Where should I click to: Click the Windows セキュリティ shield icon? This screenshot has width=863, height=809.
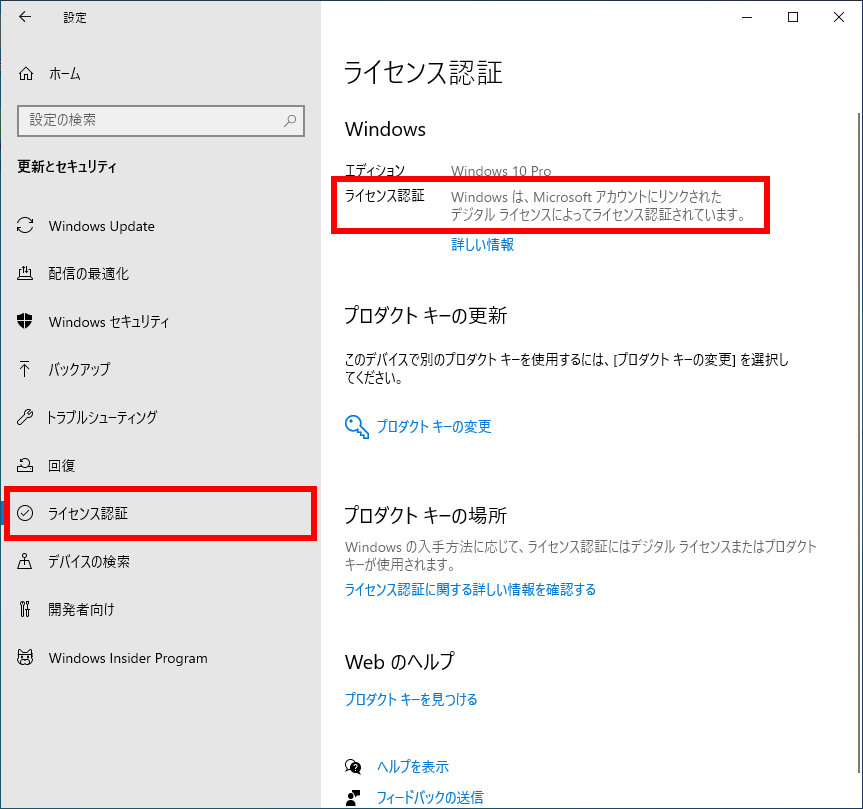(x=25, y=321)
